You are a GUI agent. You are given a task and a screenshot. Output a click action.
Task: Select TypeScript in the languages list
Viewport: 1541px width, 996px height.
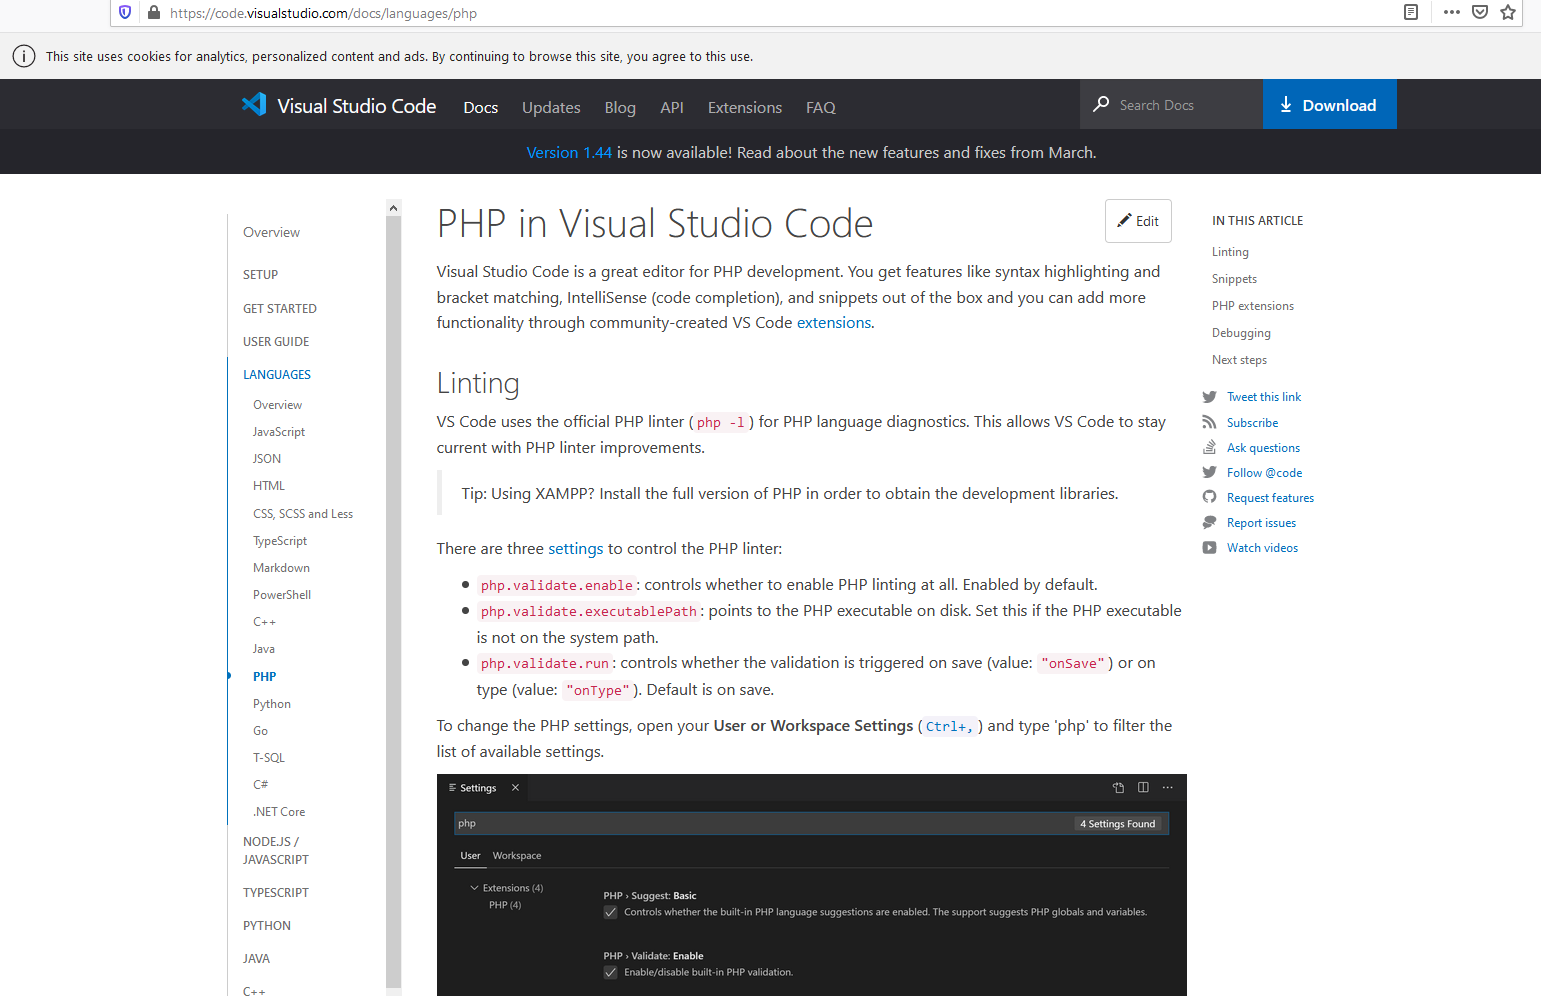[x=280, y=541]
